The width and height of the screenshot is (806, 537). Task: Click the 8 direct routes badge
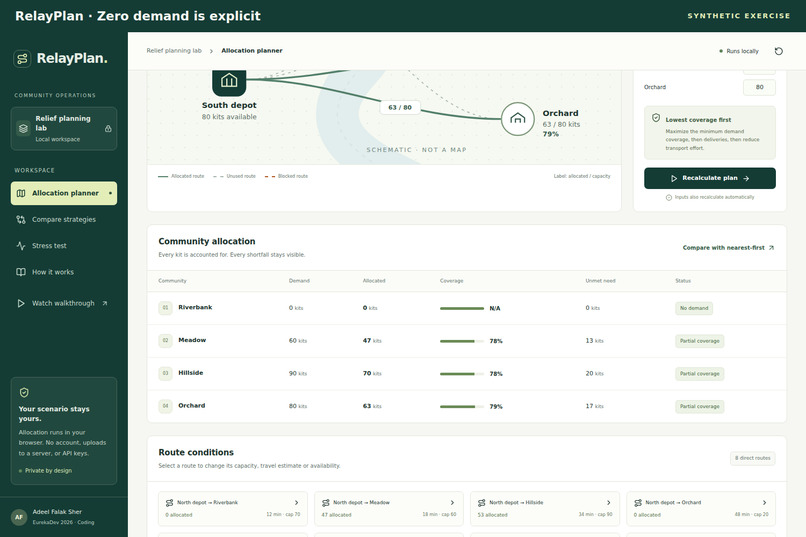coord(753,458)
